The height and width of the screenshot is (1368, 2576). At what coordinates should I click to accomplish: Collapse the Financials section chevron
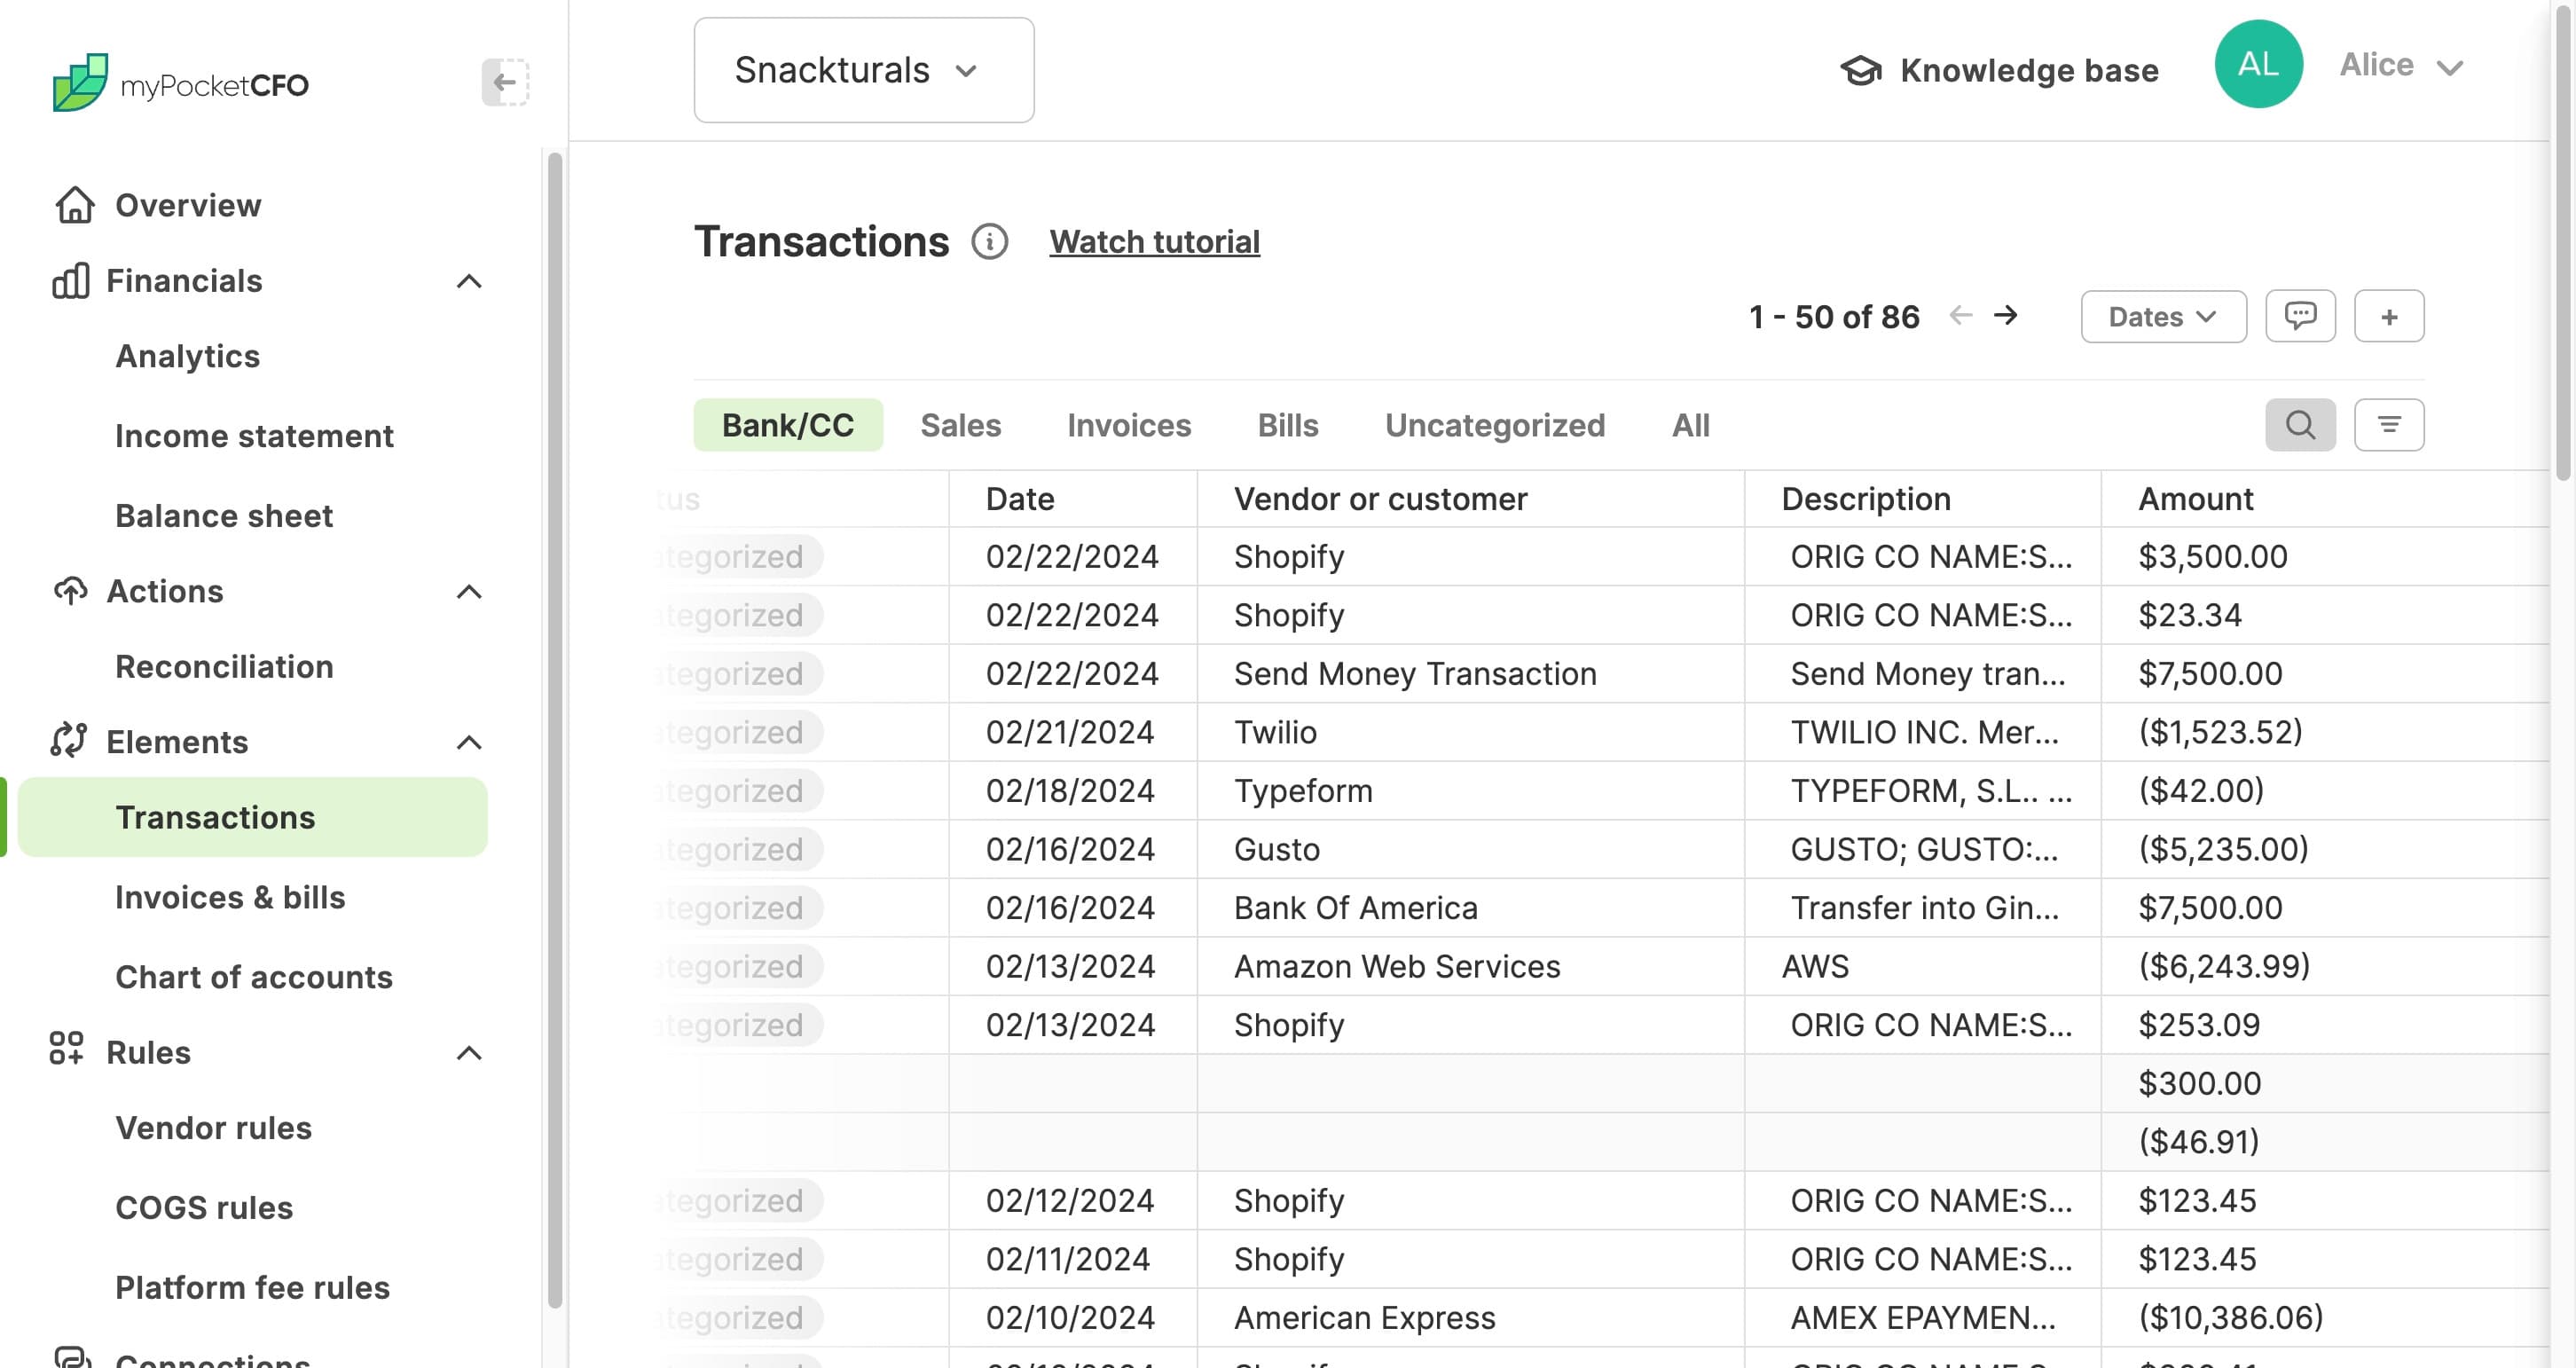click(469, 282)
